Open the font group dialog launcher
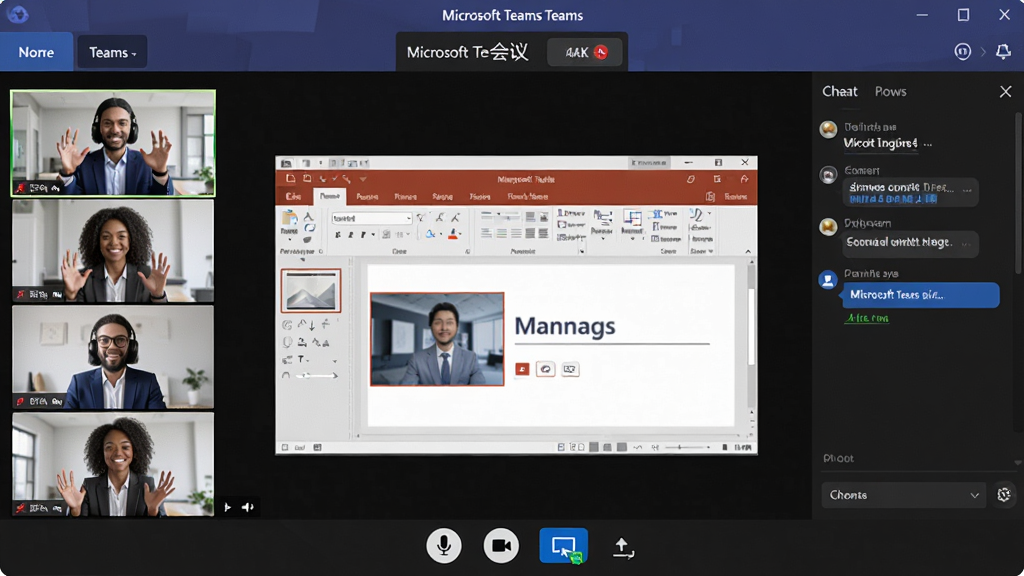This screenshot has width=1024, height=576. coord(468,251)
